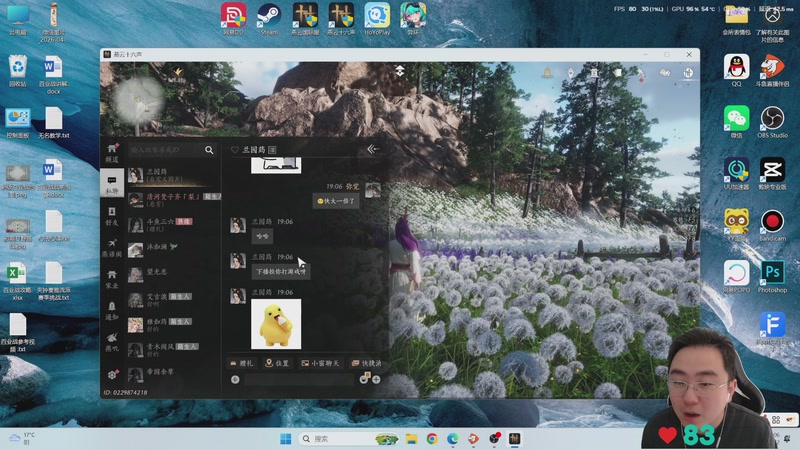Open QQ desktop shortcut

click(736, 70)
